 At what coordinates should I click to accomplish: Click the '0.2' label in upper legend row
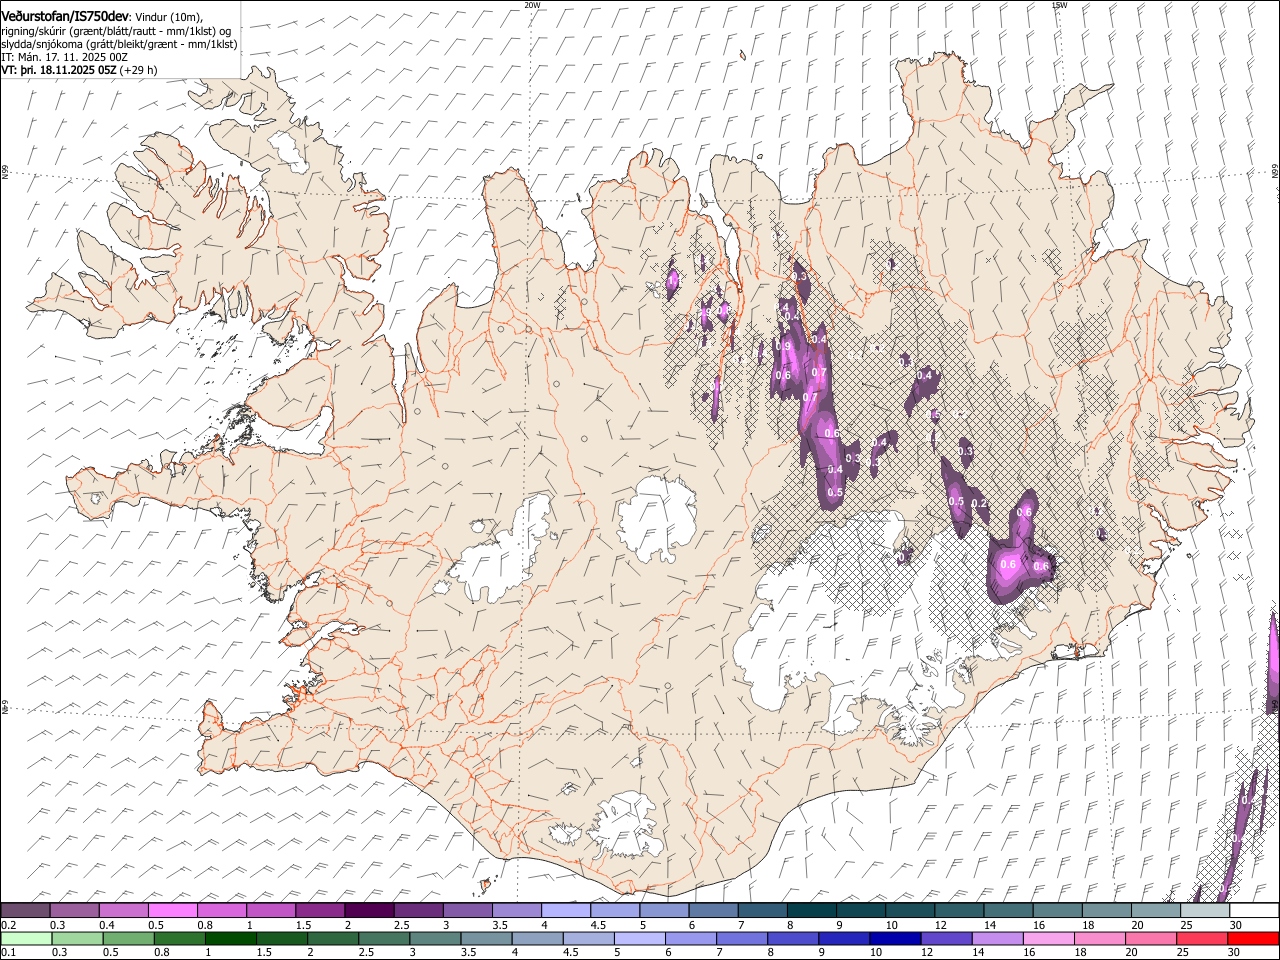(8, 925)
